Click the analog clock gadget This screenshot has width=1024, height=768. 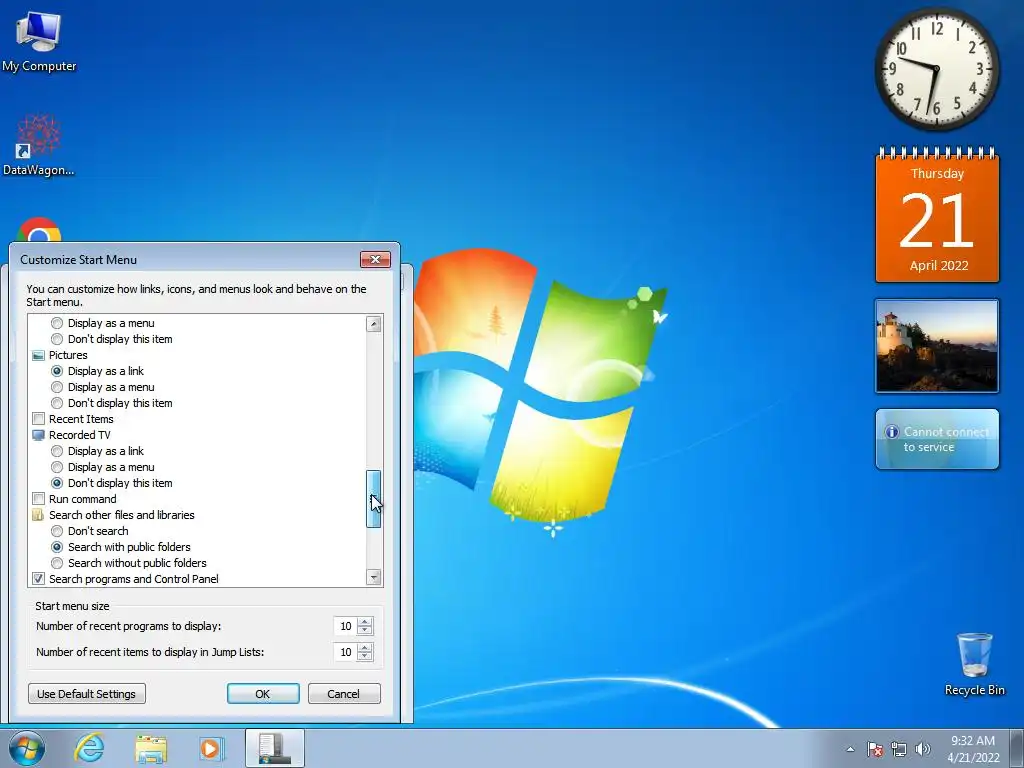coord(936,69)
